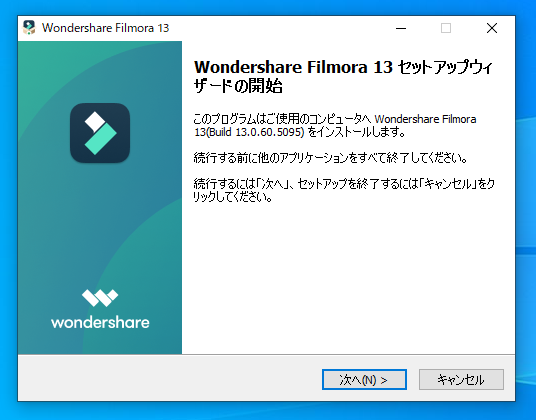
Task: Click the Wondershare Filmora 13 title bar text
Action: coord(106,28)
